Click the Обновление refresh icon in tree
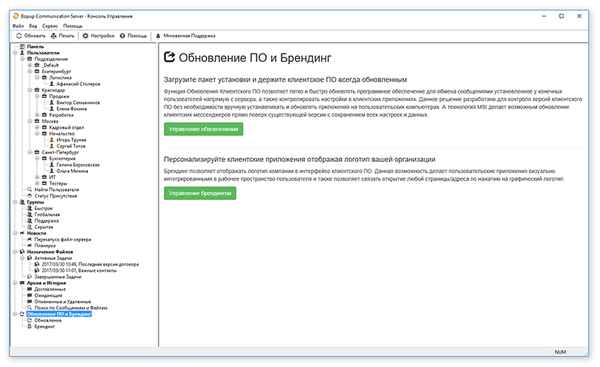This screenshot has height=367, width=600. (29, 320)
